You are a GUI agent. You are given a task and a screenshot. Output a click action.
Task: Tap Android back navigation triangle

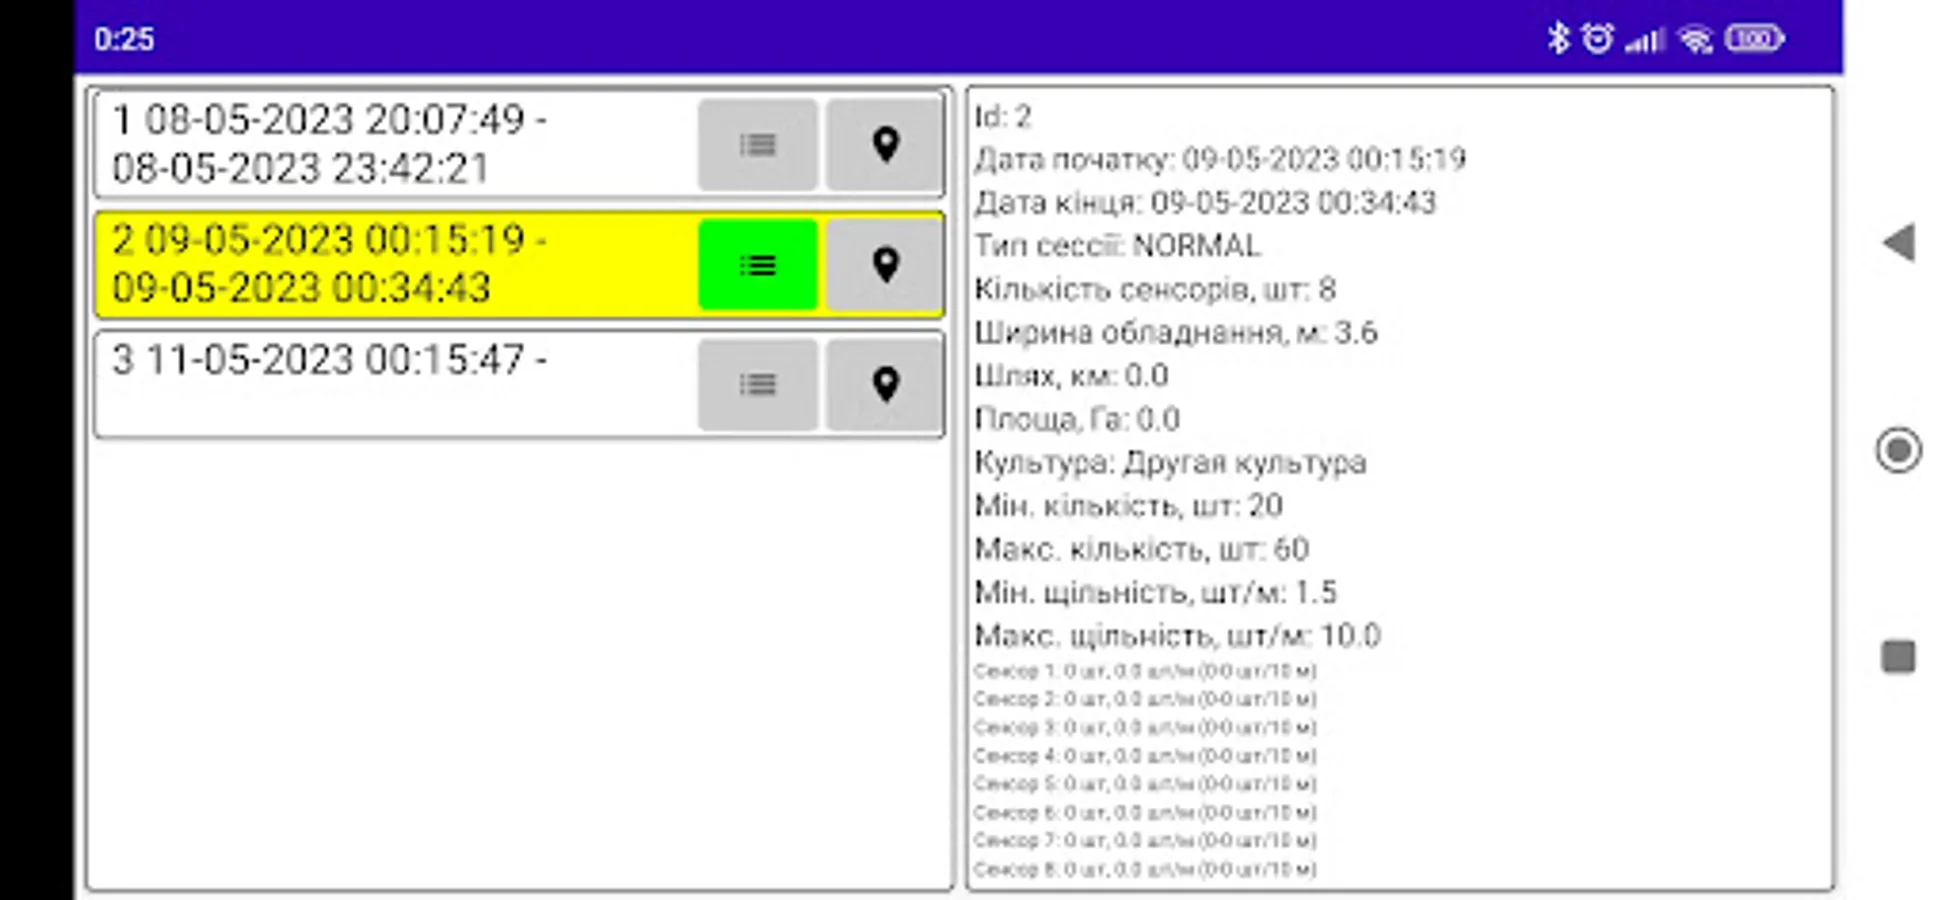coord(1898,243)
